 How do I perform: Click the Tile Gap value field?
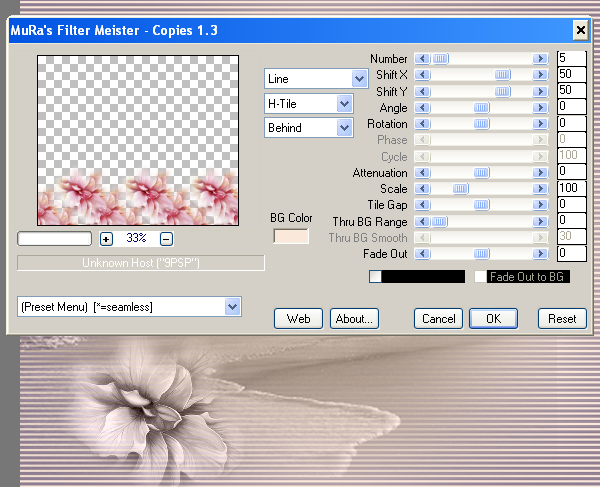[571, 204]
